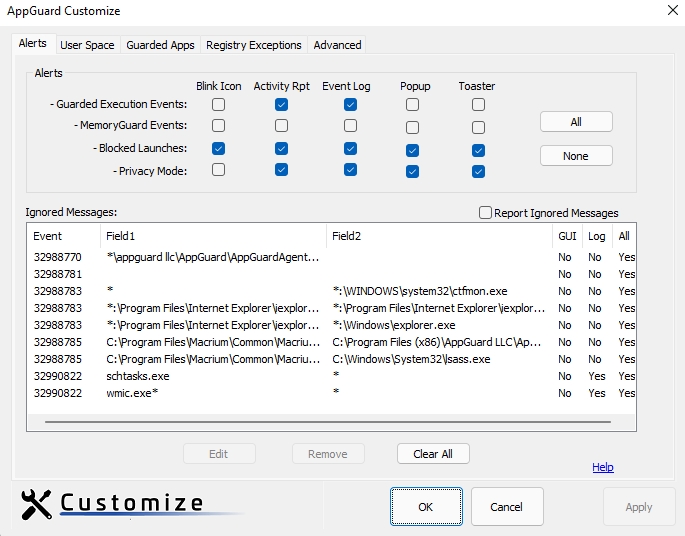Click the Clear All button
The width and height of the screenshot is (685, 536).
click(433, 454)
